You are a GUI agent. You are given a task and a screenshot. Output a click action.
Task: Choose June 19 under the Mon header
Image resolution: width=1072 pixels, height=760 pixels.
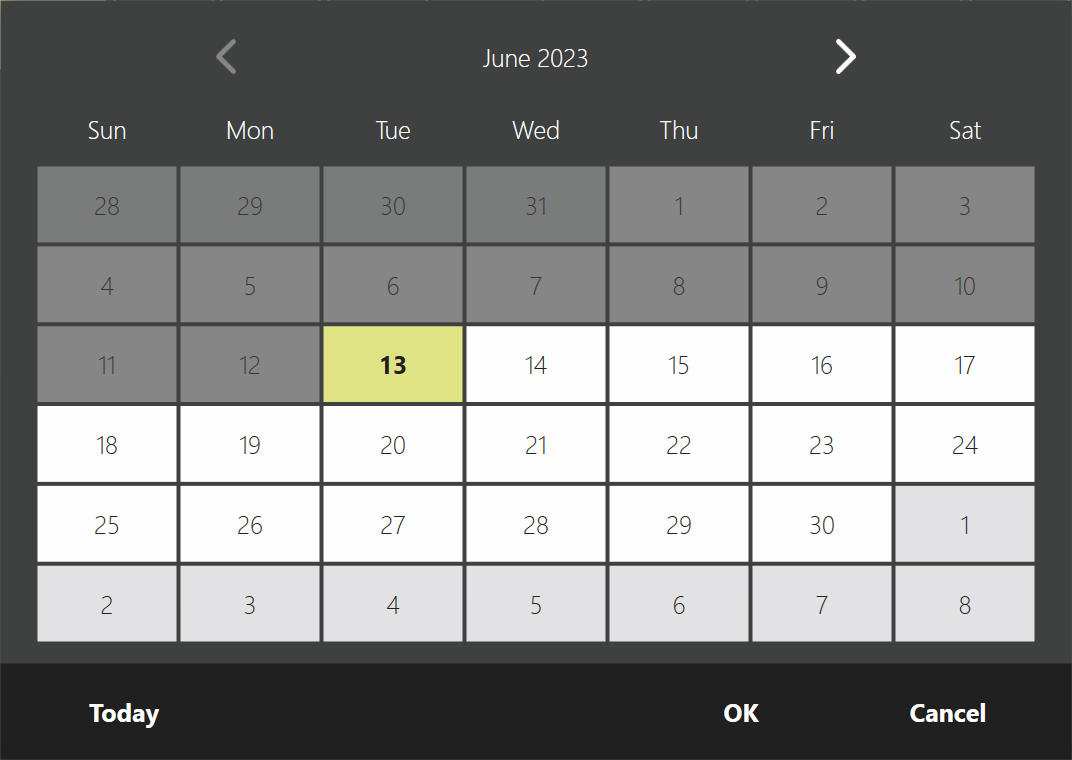(x=249, y=444)
